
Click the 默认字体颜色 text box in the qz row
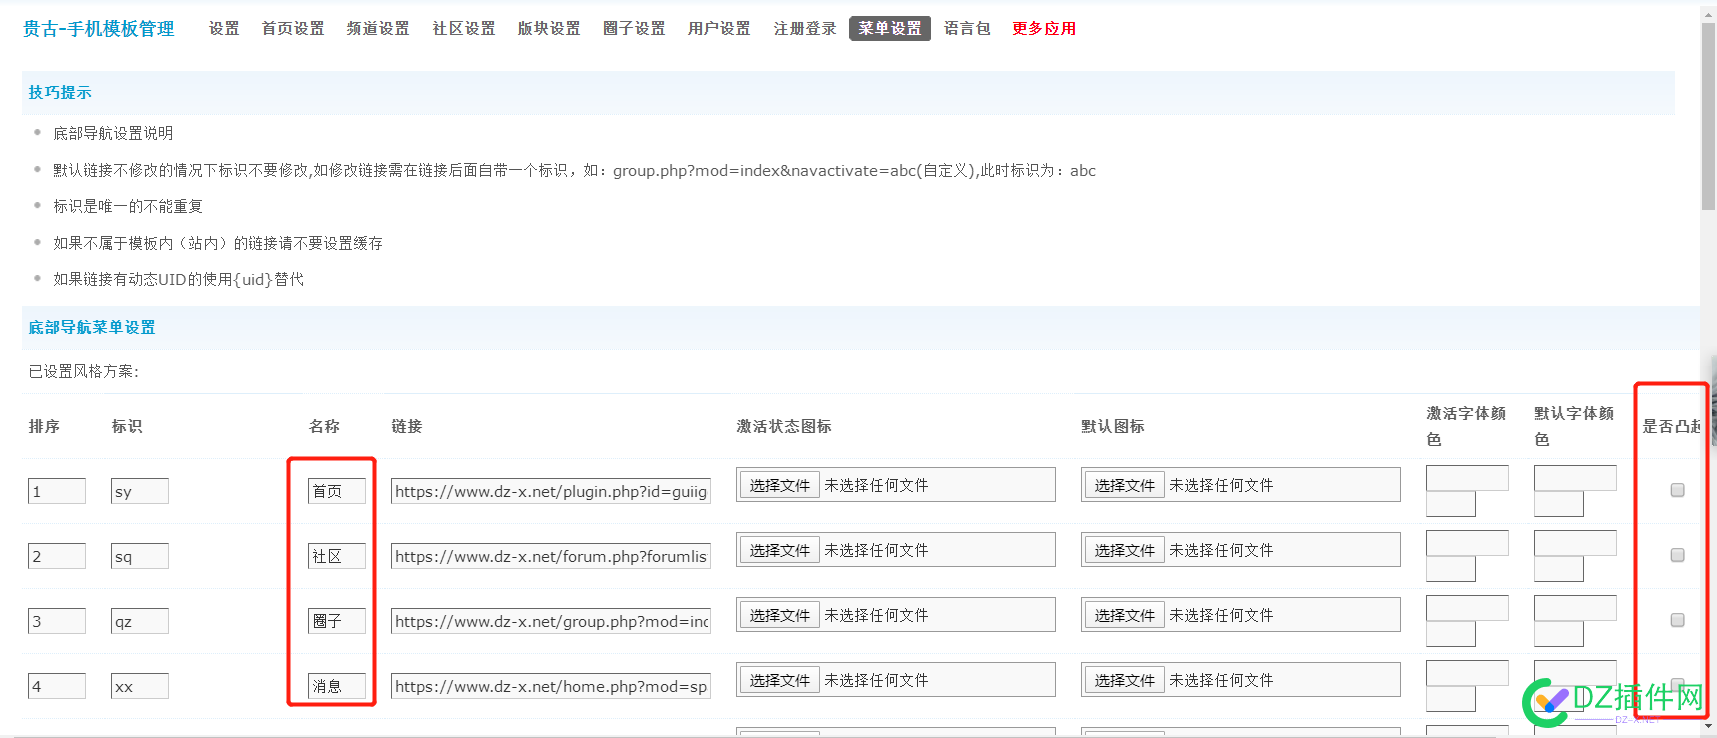click(x=1575, y=608)
